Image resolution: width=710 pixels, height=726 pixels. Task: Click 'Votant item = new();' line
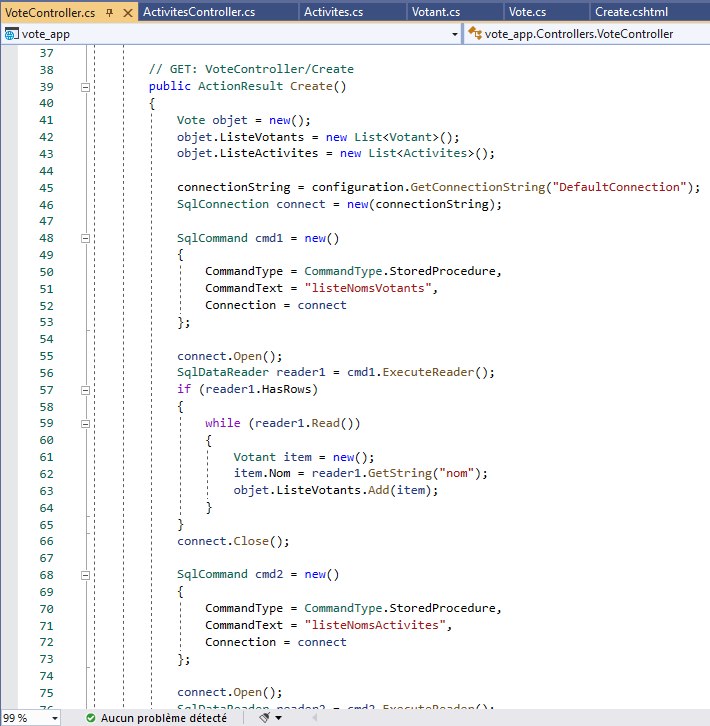304,457
